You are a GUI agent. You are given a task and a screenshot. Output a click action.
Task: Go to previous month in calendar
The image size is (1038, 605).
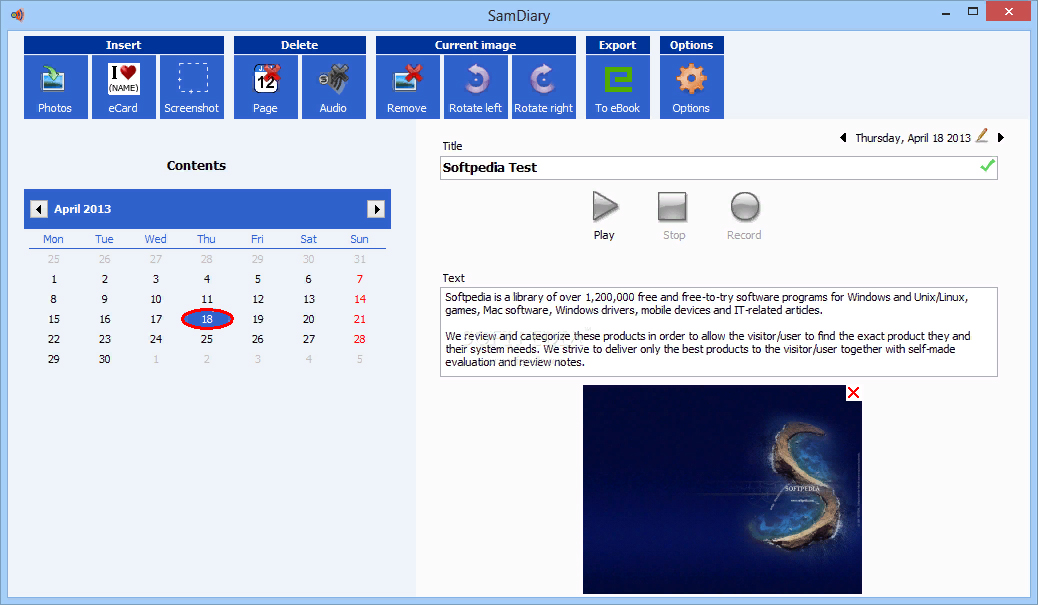(39, 209)
